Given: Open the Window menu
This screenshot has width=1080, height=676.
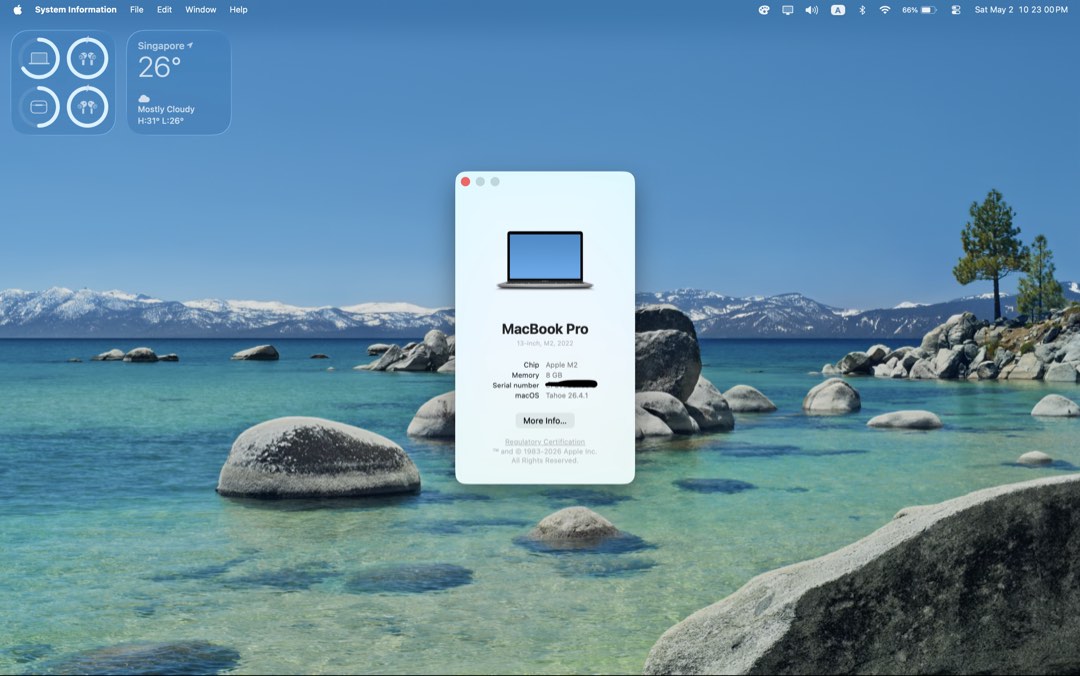Looking at the screenshot, I should [200, 10].
